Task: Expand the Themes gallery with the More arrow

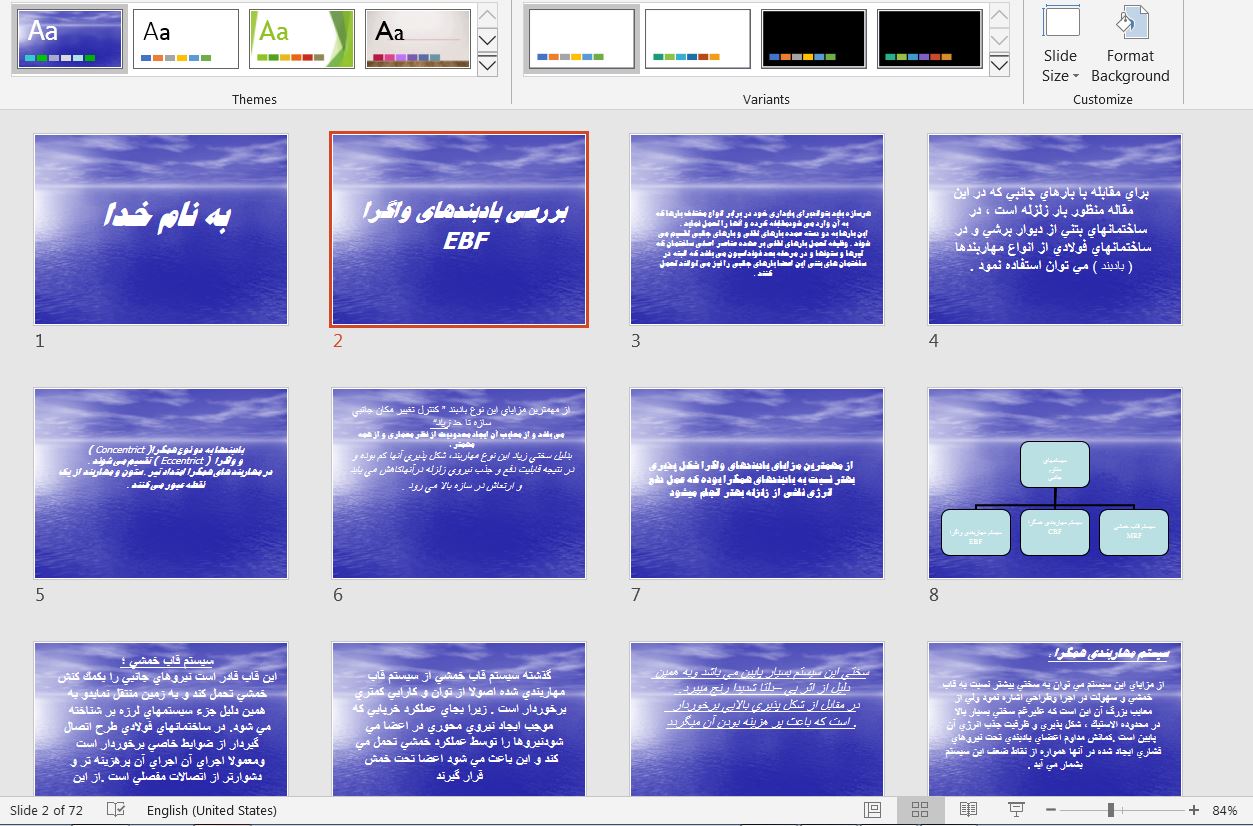Action: click(488, 66)
